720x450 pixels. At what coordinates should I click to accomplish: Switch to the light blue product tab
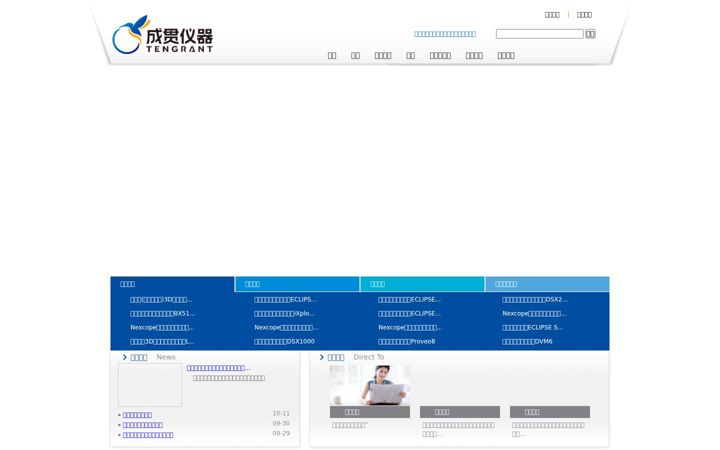coord(547,284)
